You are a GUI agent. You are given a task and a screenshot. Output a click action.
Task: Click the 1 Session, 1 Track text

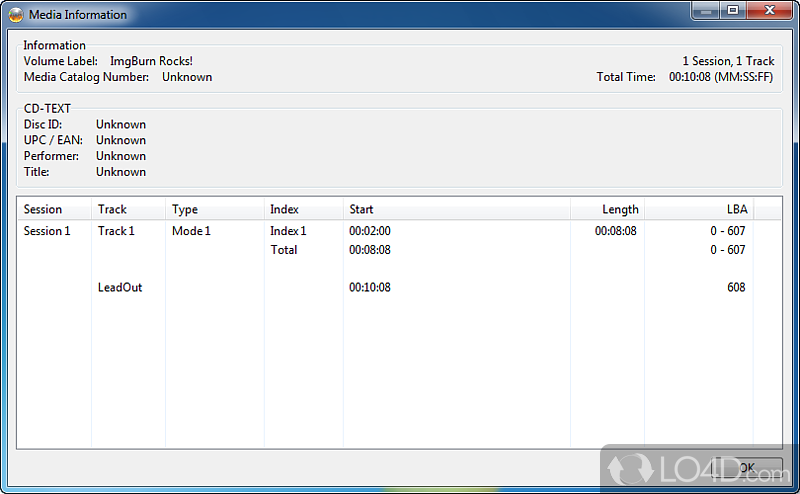729,61
